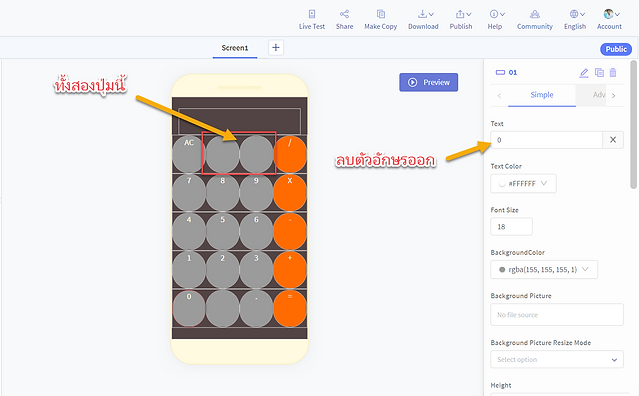The height and width of the screenshot is (396, 639).
Task: Open the Community page
Action: (x=535, y=20)
